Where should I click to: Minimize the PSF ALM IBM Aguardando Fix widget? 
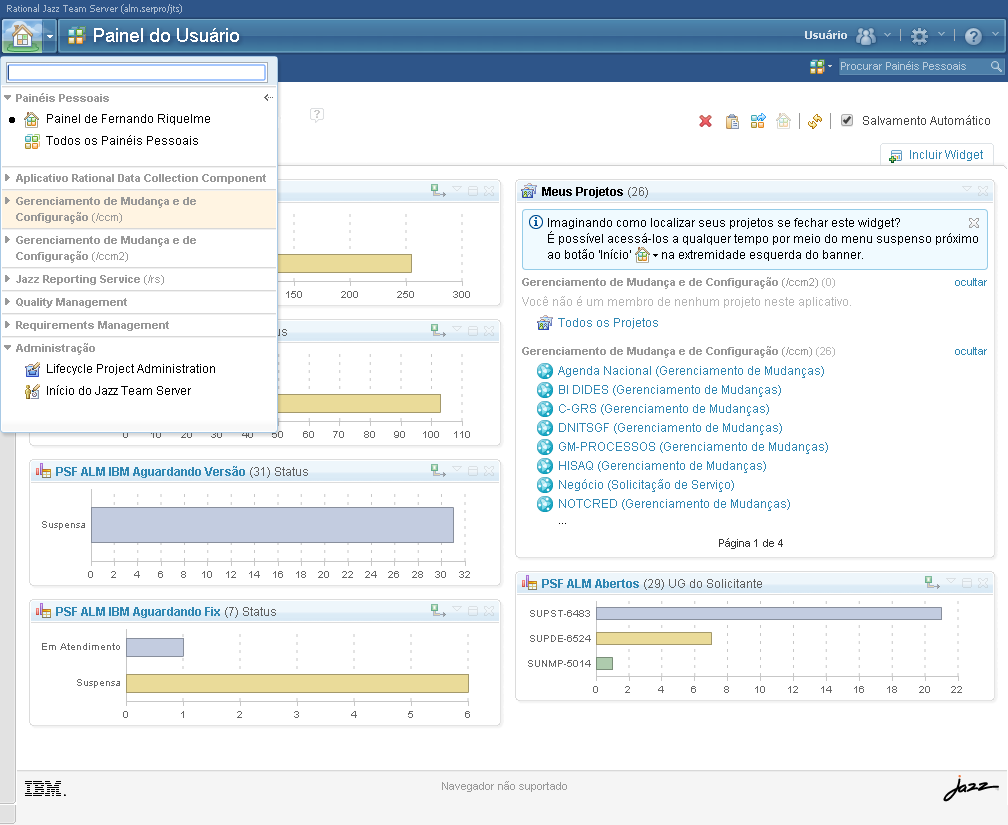click(472, 611)
